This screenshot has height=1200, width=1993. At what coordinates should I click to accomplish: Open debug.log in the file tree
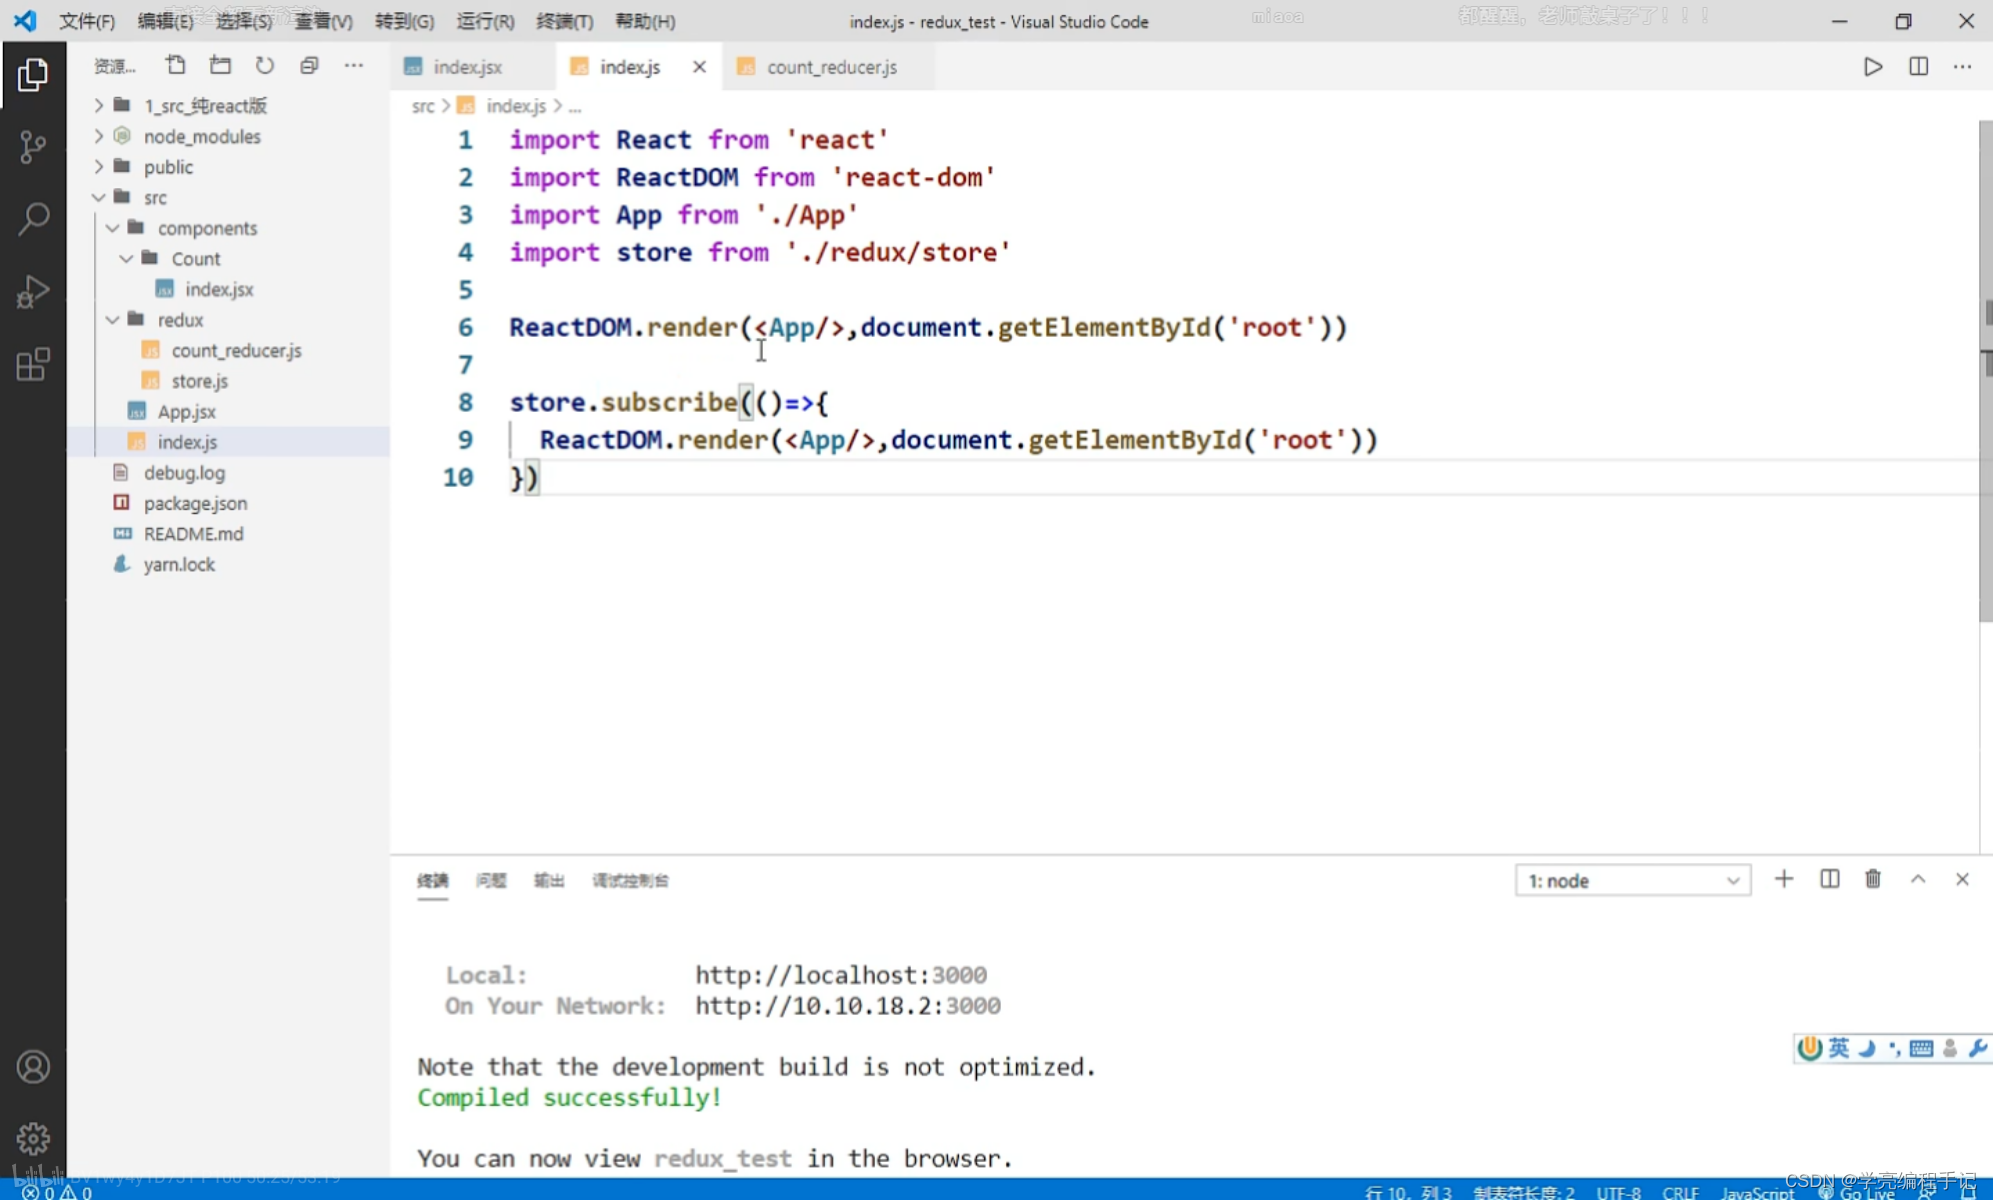coord(228,473)
